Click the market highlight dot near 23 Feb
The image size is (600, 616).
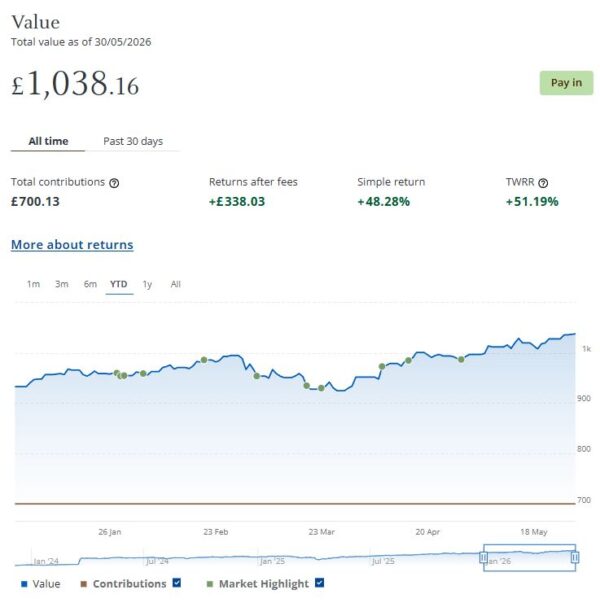point(204,360)
